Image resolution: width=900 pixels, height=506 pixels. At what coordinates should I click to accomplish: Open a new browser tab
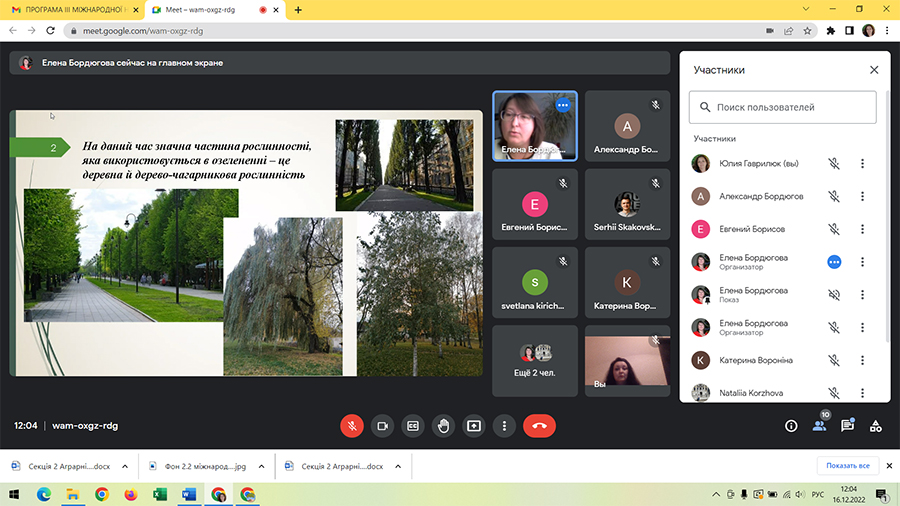pyautogui.click(x=298, y=10)
